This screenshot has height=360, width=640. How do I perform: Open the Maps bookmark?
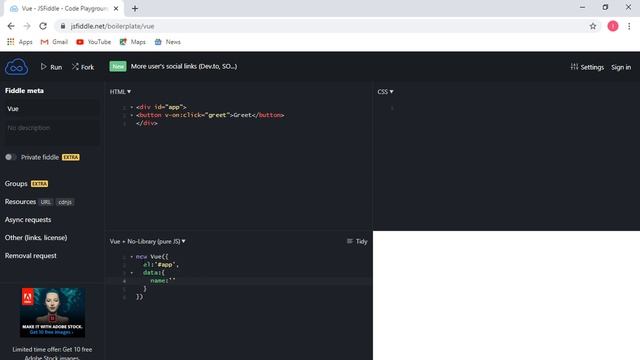tap(132, 42)
